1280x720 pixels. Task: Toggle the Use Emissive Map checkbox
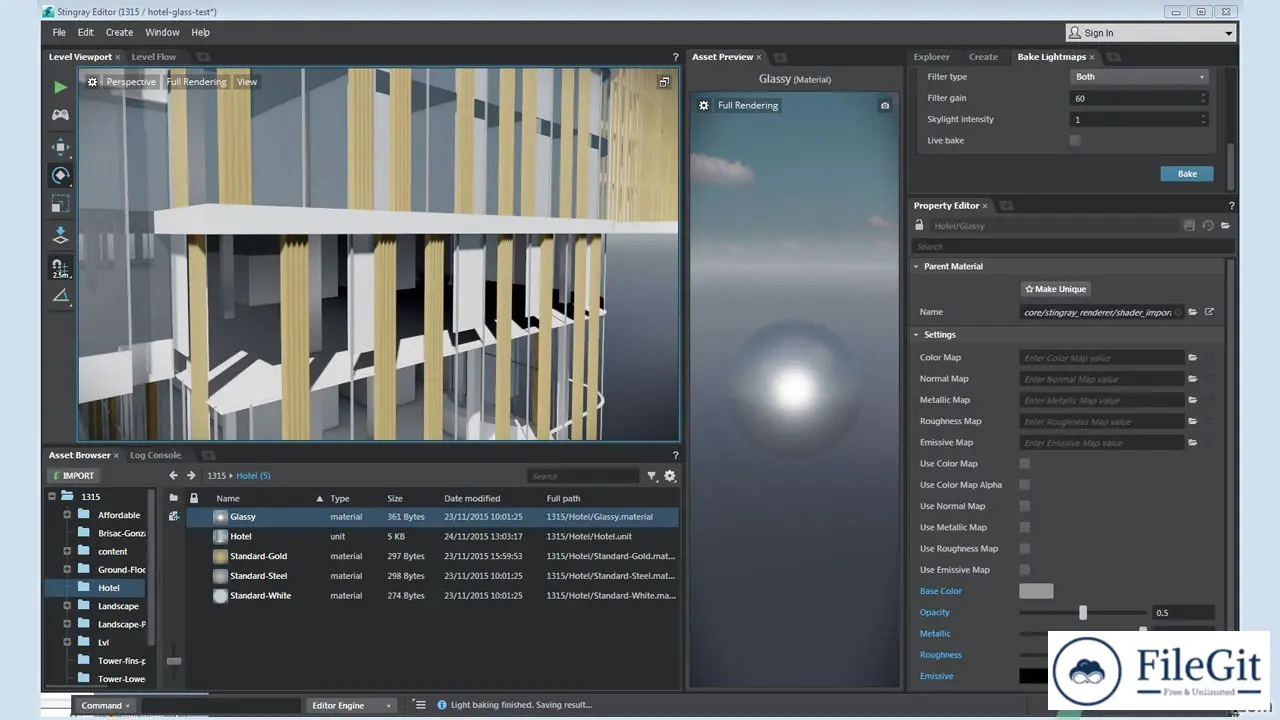[1024, 570]
